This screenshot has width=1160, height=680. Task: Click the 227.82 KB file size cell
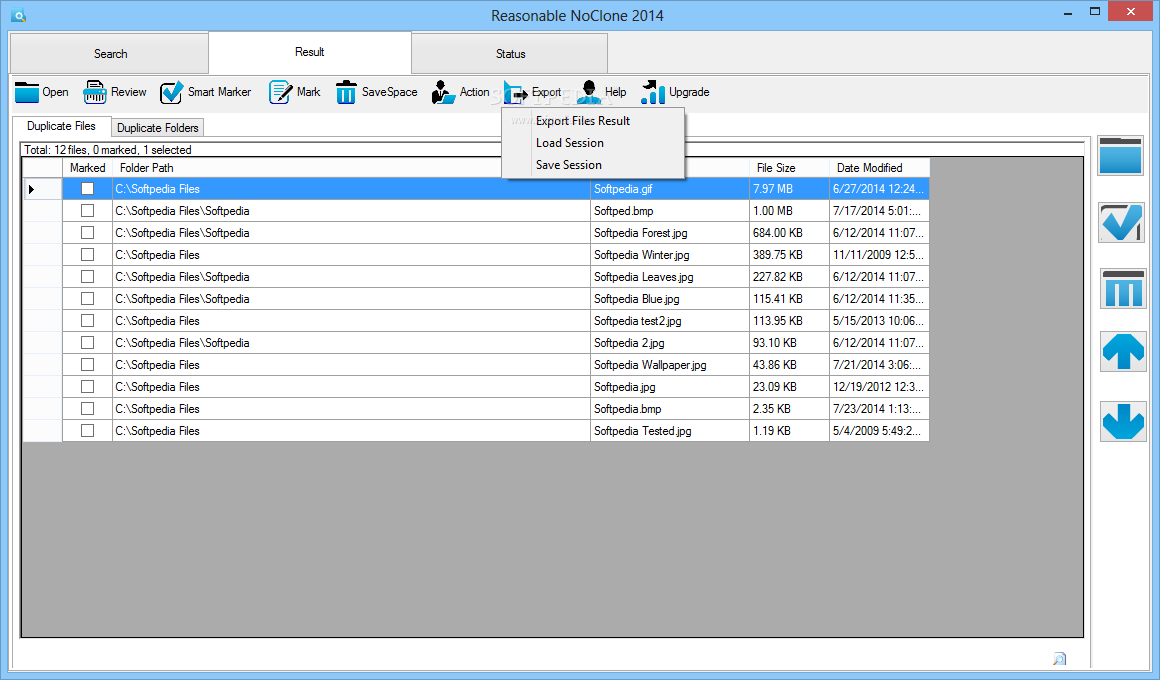coord(789,277)
